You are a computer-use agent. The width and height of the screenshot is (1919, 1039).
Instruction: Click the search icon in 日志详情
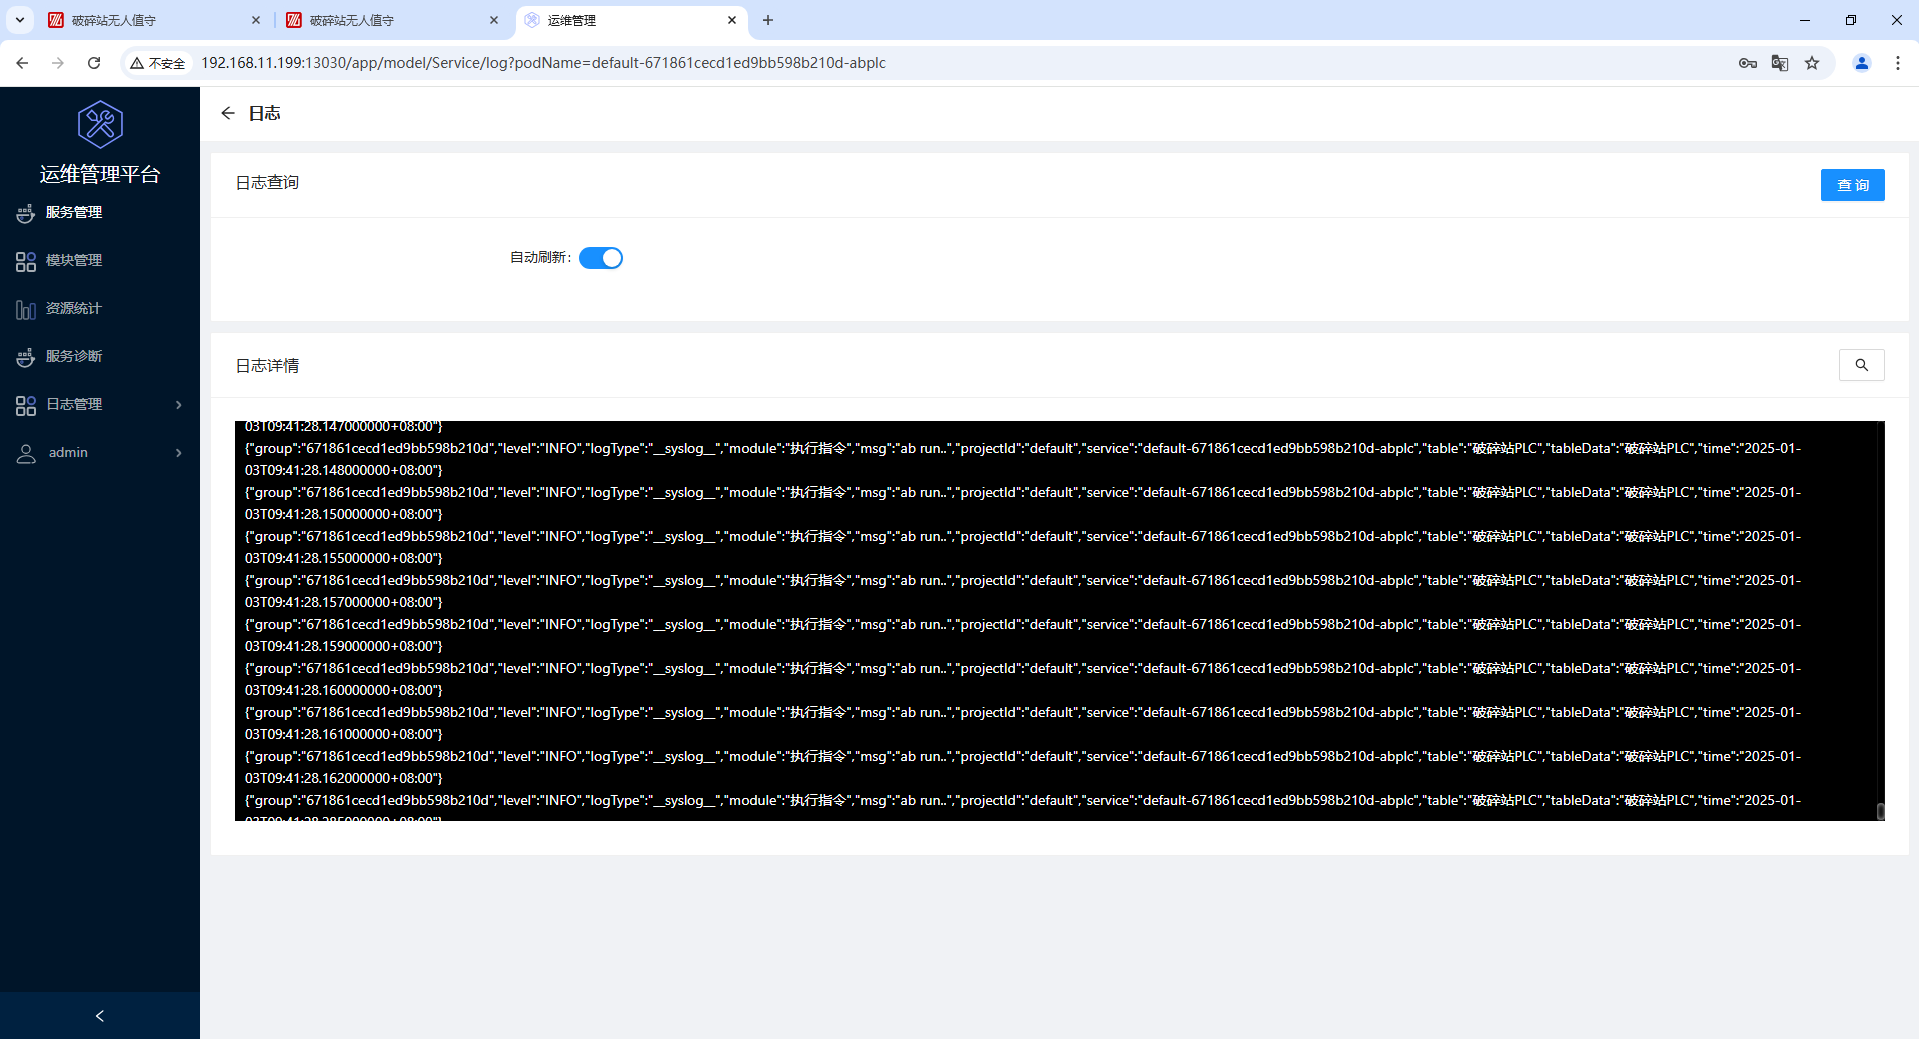coord(1862,365)
